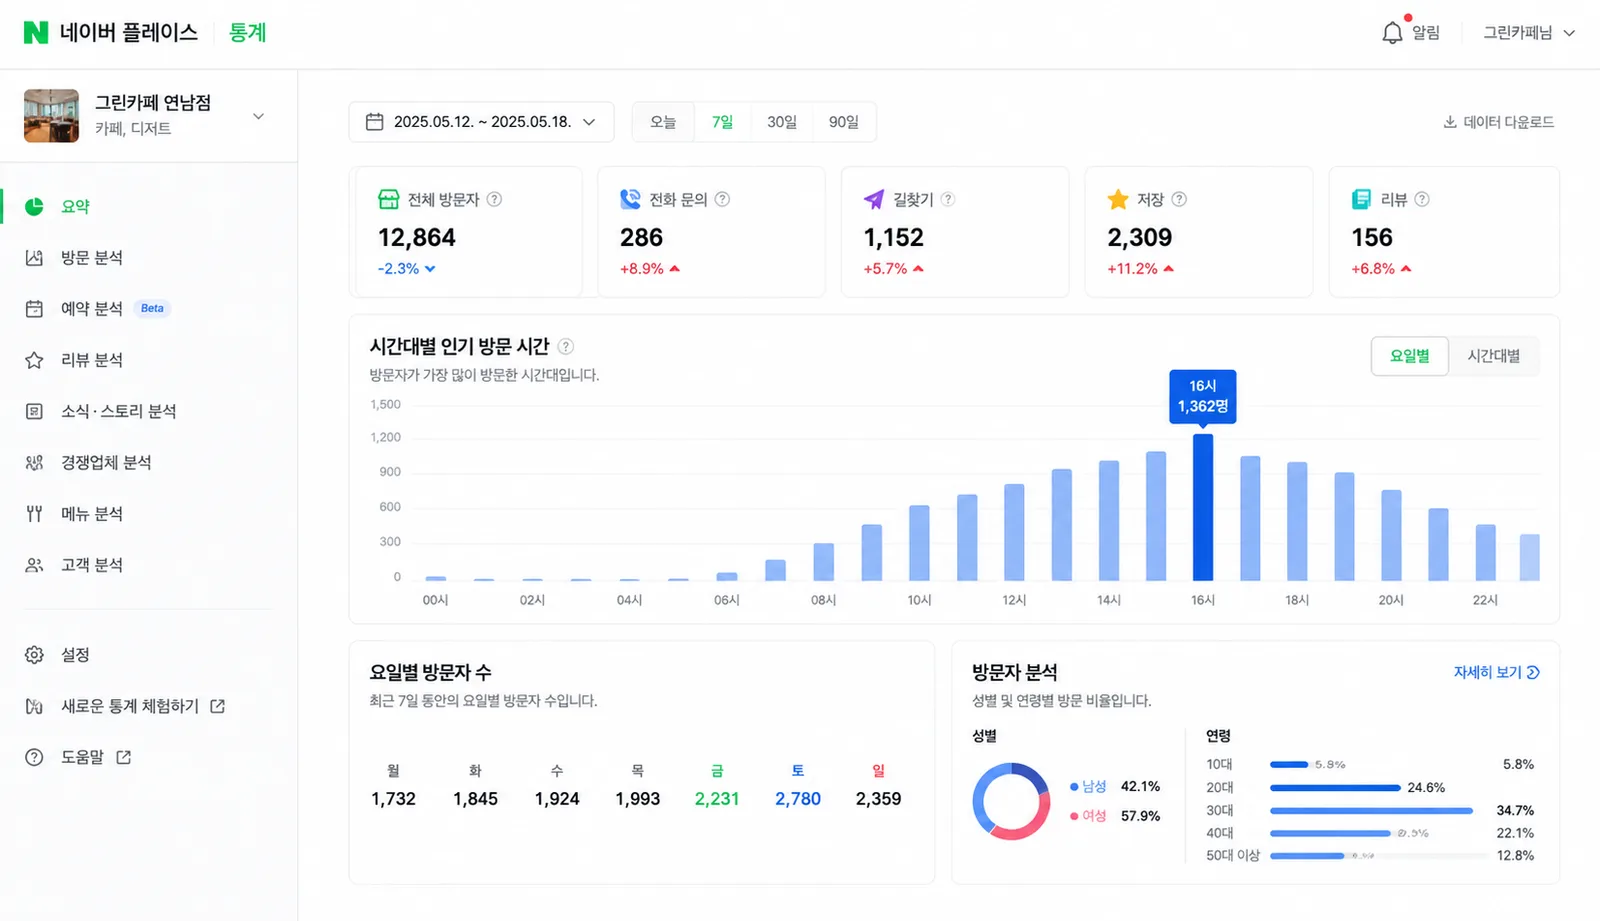1600x921 pixels.
Task: Click the help icon beside 시간대별 인기 방문 시간
Action: pos(566,346)
